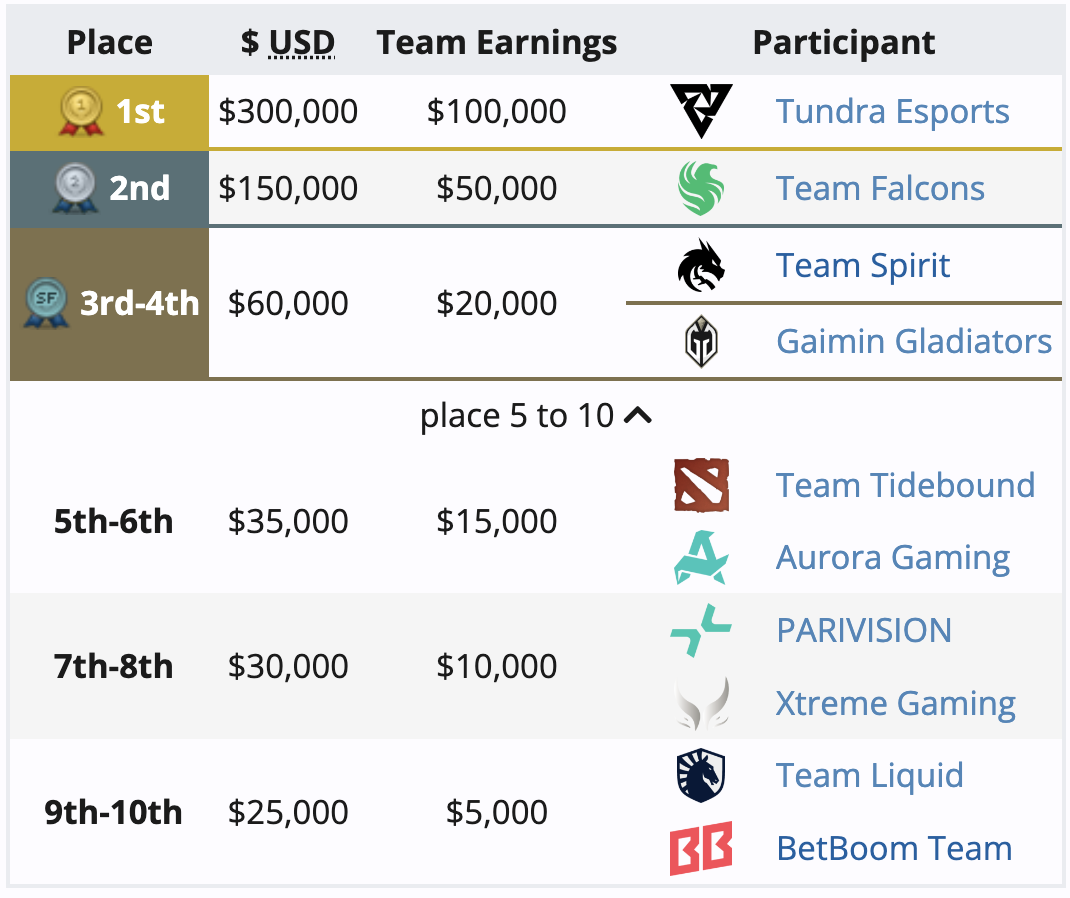
Task: Open the Team Spirit link
Action: [863, 265]
